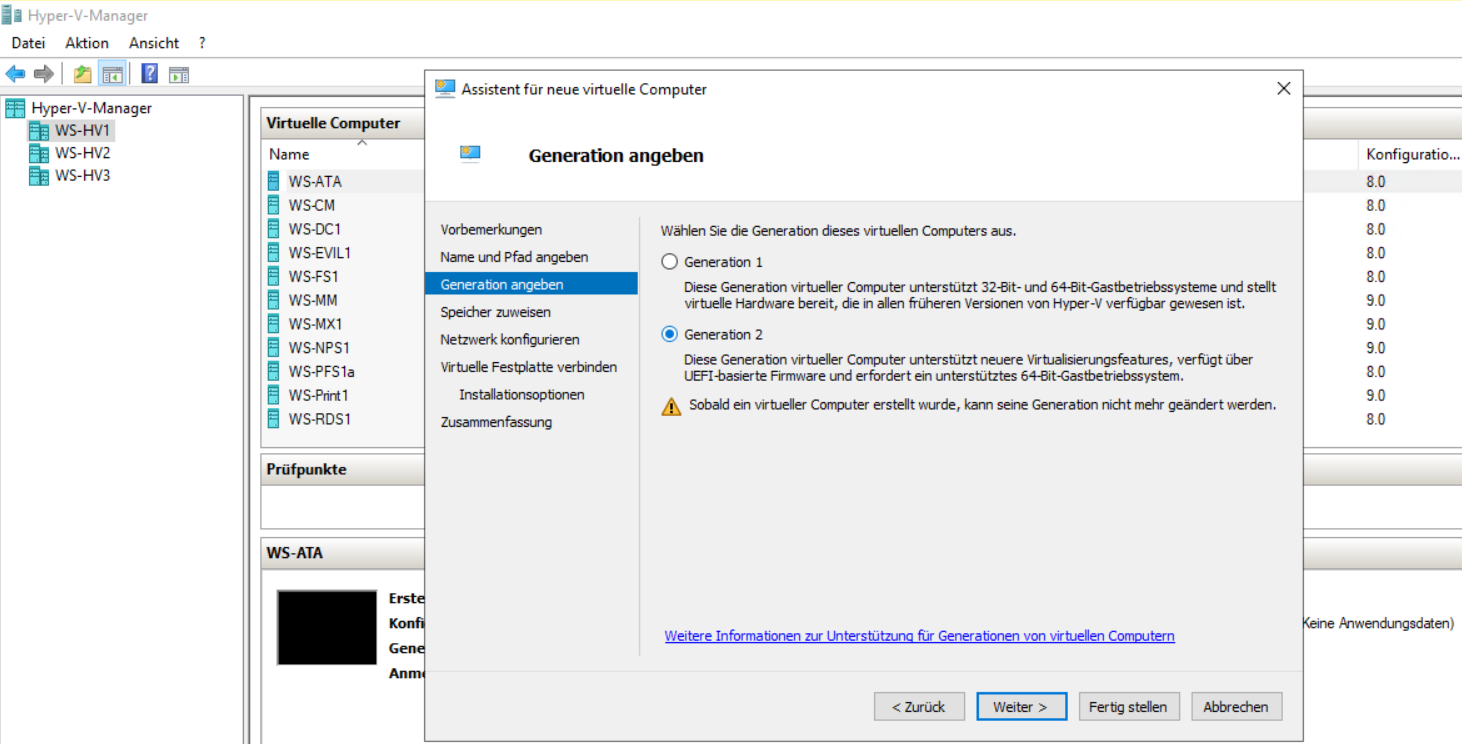Image resolution: width=1462 pixels, height=744 pixels.
Task: Click the VM icon next to WS-EVIL1
Action: pos(275,253)
